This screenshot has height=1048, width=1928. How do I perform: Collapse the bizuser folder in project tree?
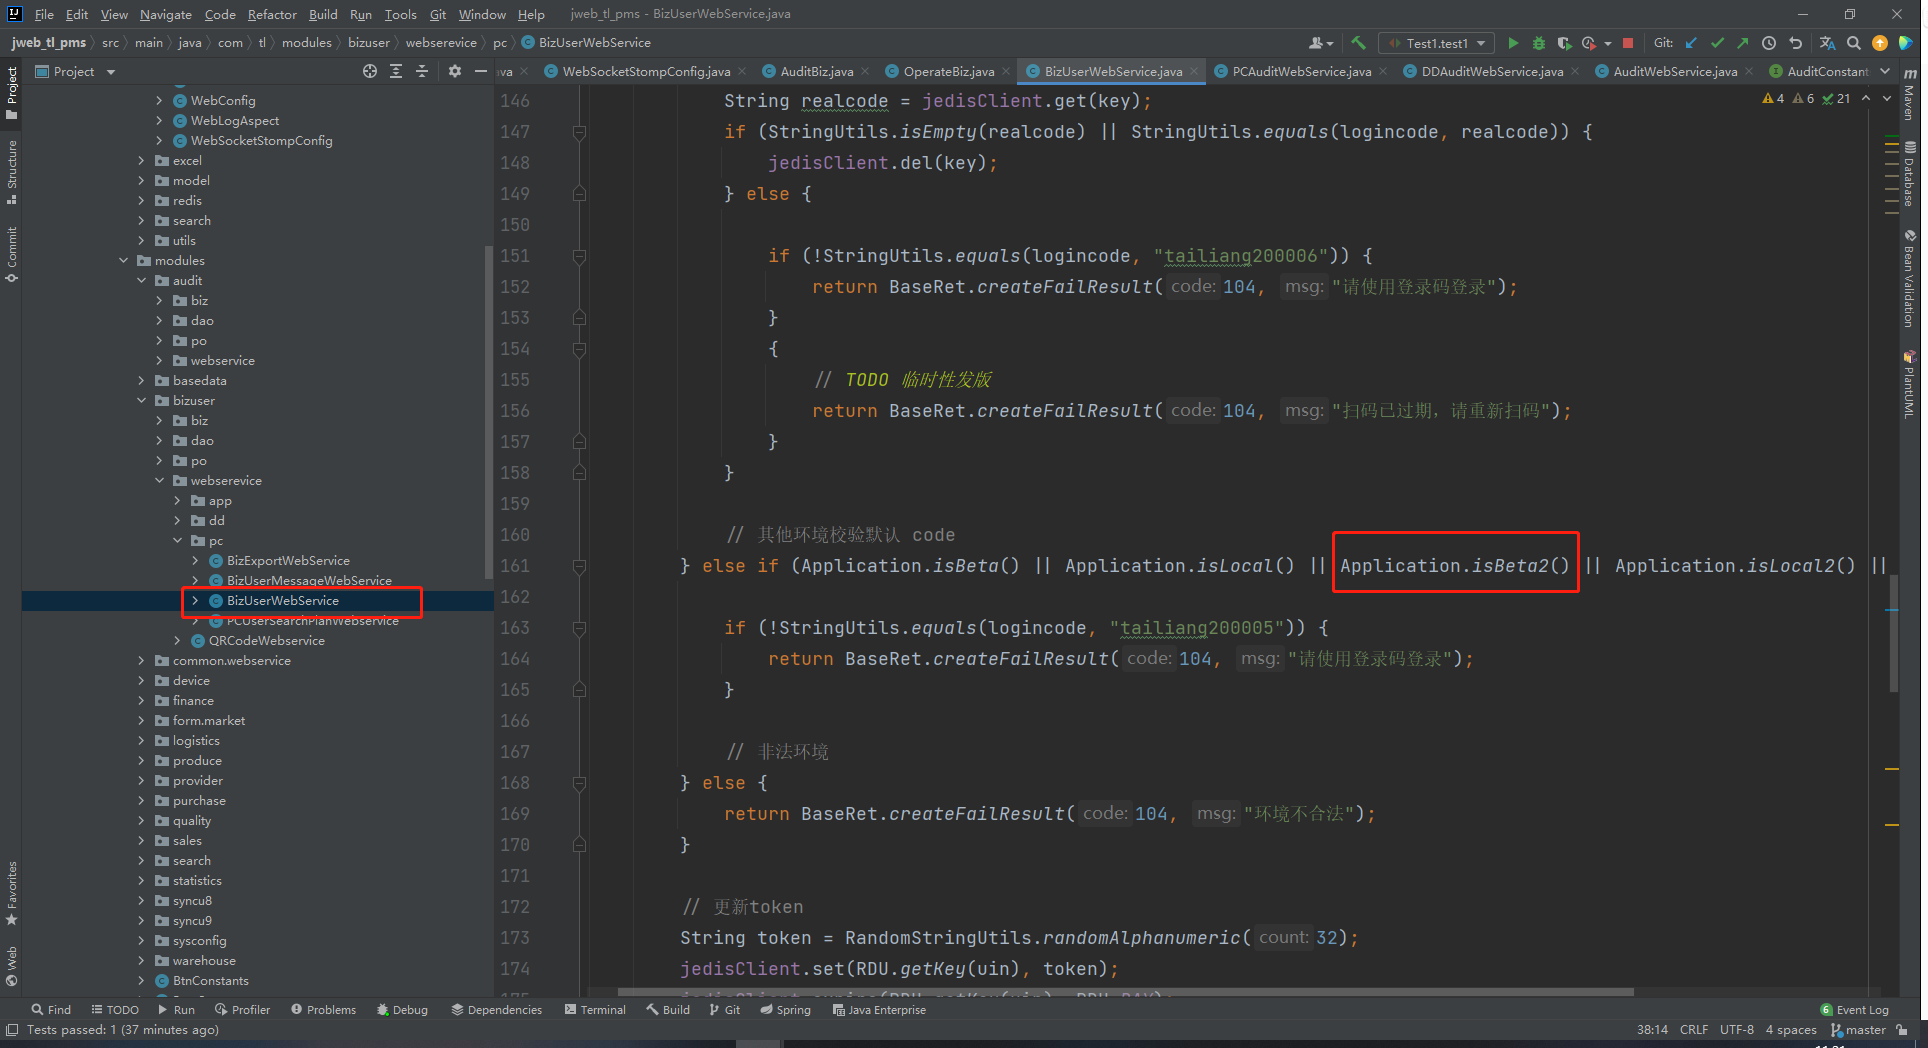[x=142, y=401]
